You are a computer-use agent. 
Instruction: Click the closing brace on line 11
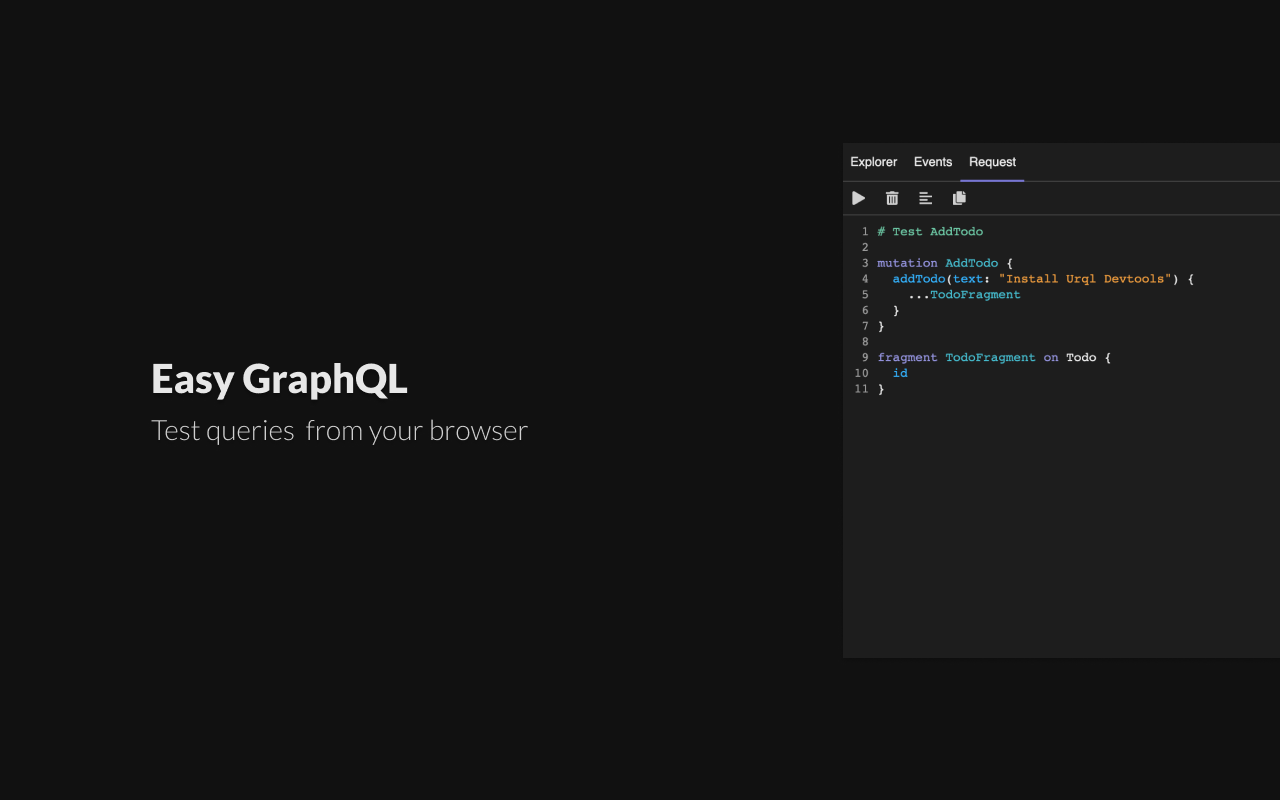[x=881, y=389]
